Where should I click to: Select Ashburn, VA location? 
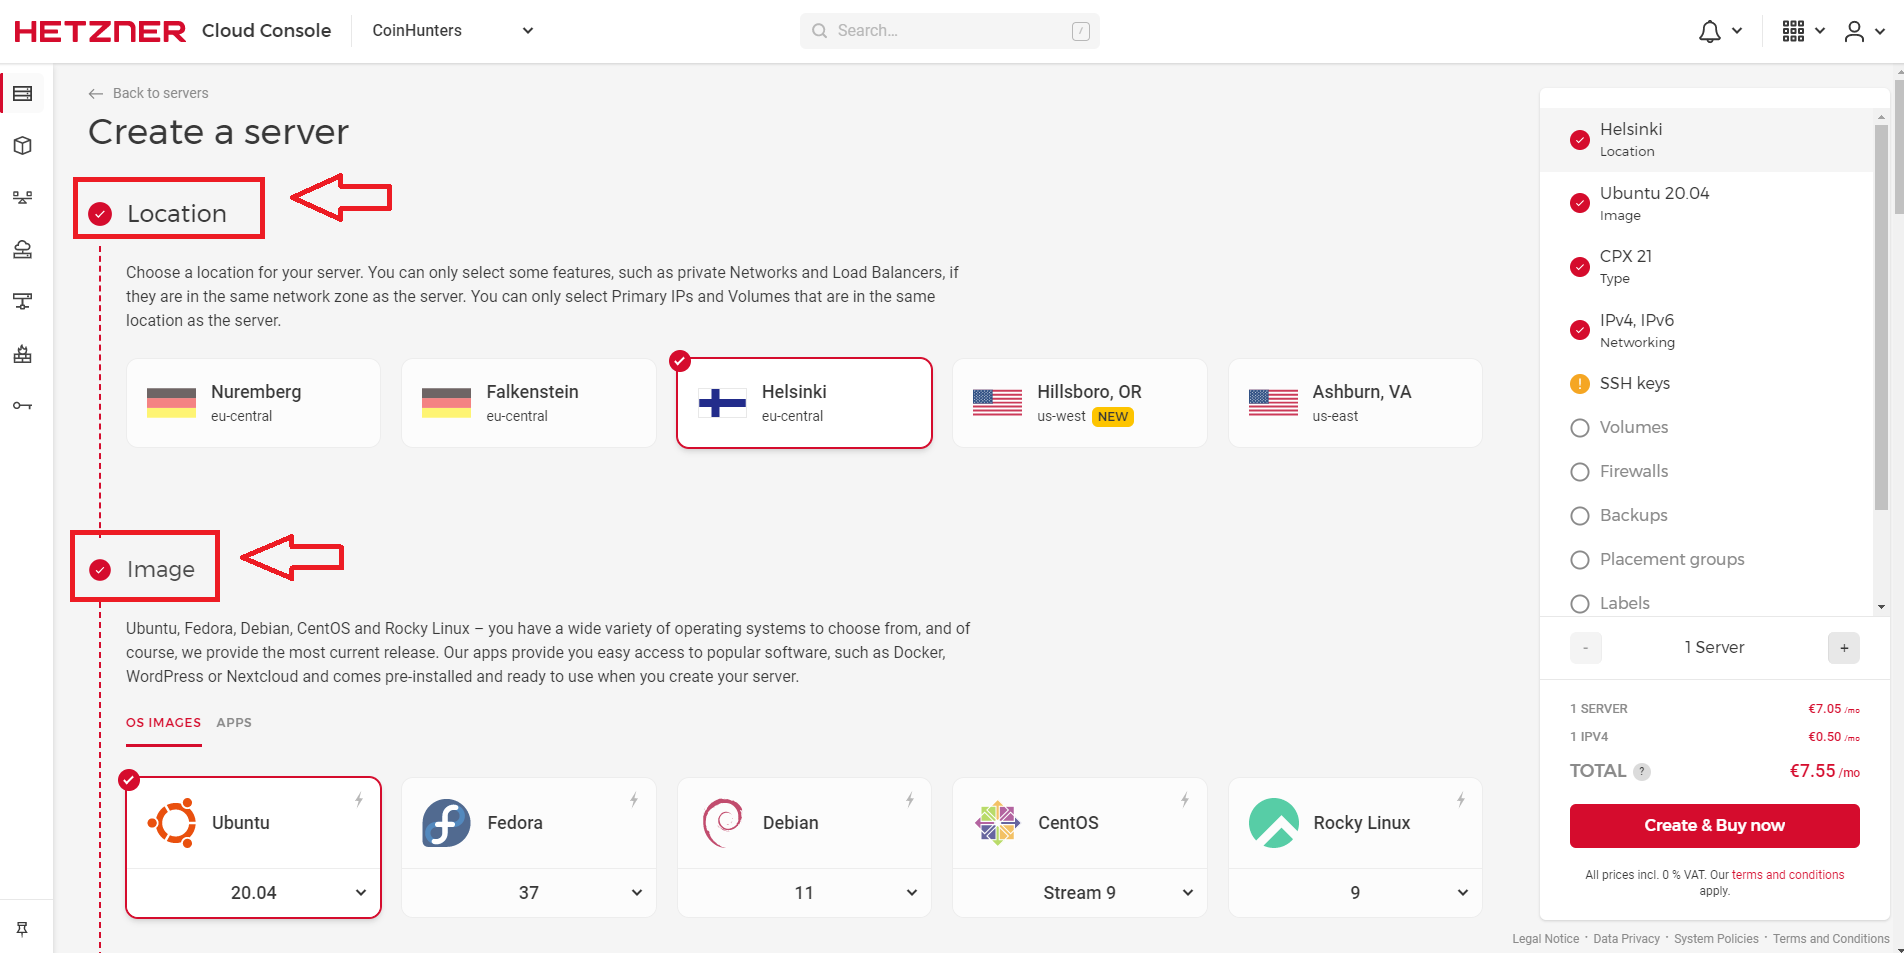coord(1355,403)
